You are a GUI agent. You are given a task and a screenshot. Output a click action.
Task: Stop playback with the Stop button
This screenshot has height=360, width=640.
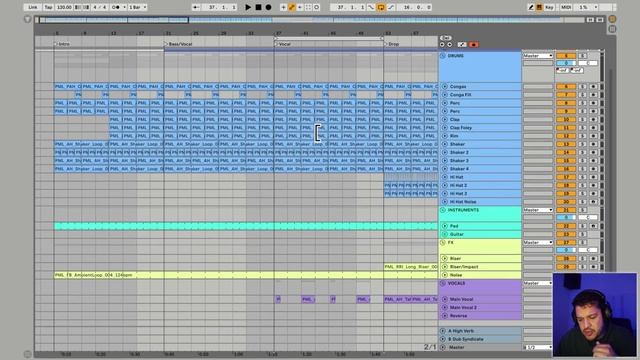[258, 7]
